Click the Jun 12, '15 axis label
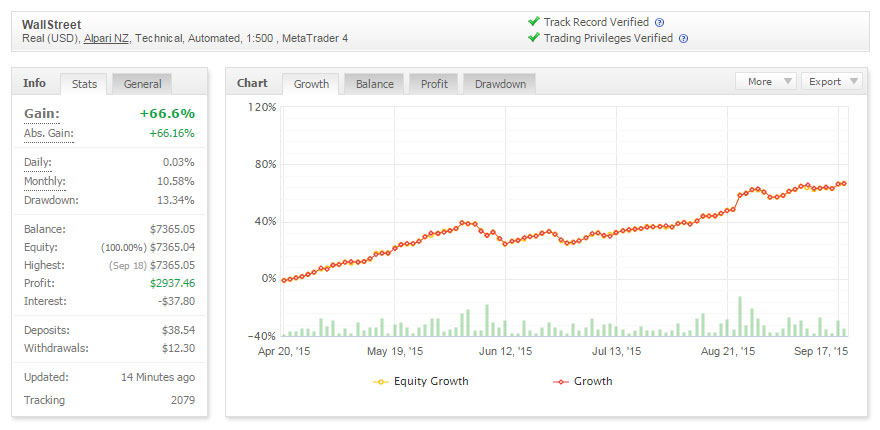The height and width of the screenshot is (430, 880). click(x=506, y=351)
